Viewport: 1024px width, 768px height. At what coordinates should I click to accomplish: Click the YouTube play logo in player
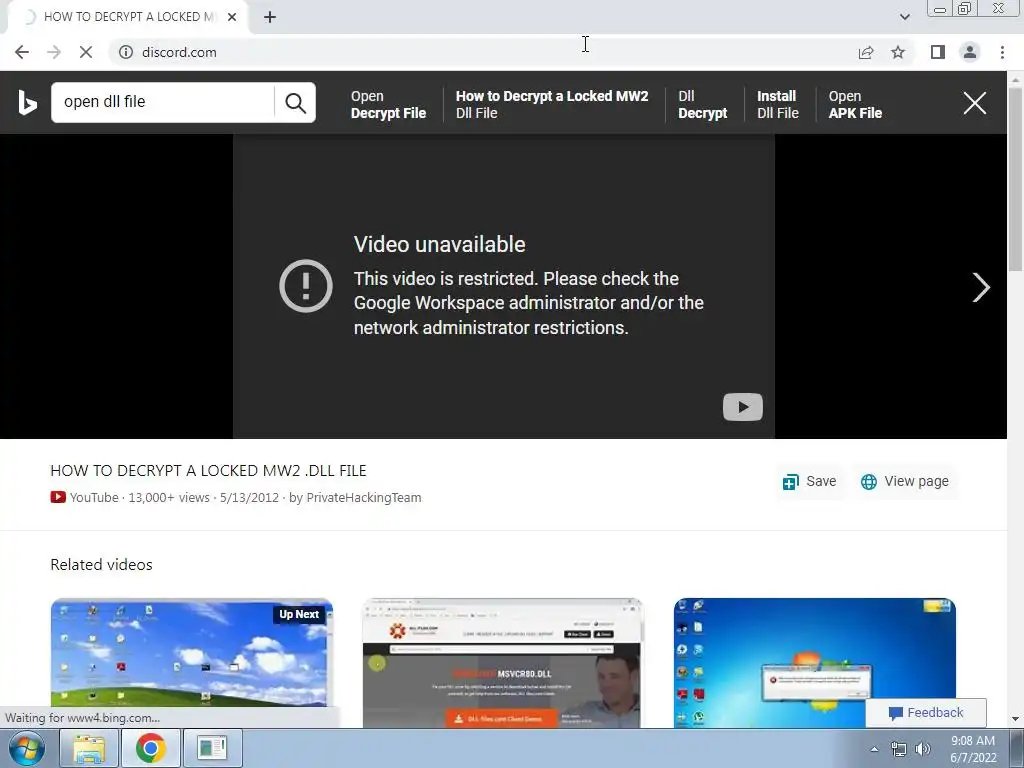tap(743, 407)
